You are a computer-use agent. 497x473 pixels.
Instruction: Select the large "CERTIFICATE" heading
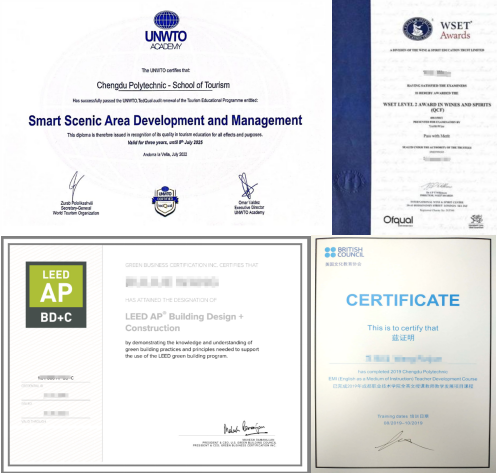tap(403, 300)
